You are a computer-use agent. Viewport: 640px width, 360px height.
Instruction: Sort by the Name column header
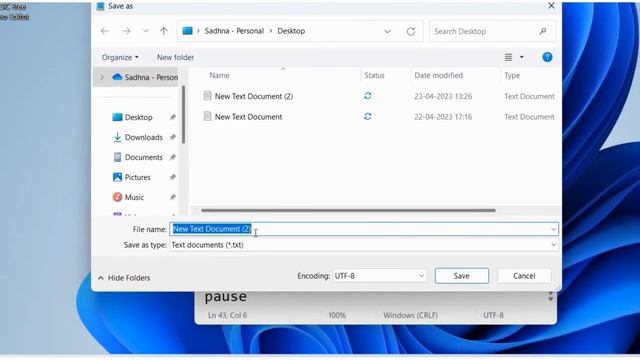(x=219, y=76)
